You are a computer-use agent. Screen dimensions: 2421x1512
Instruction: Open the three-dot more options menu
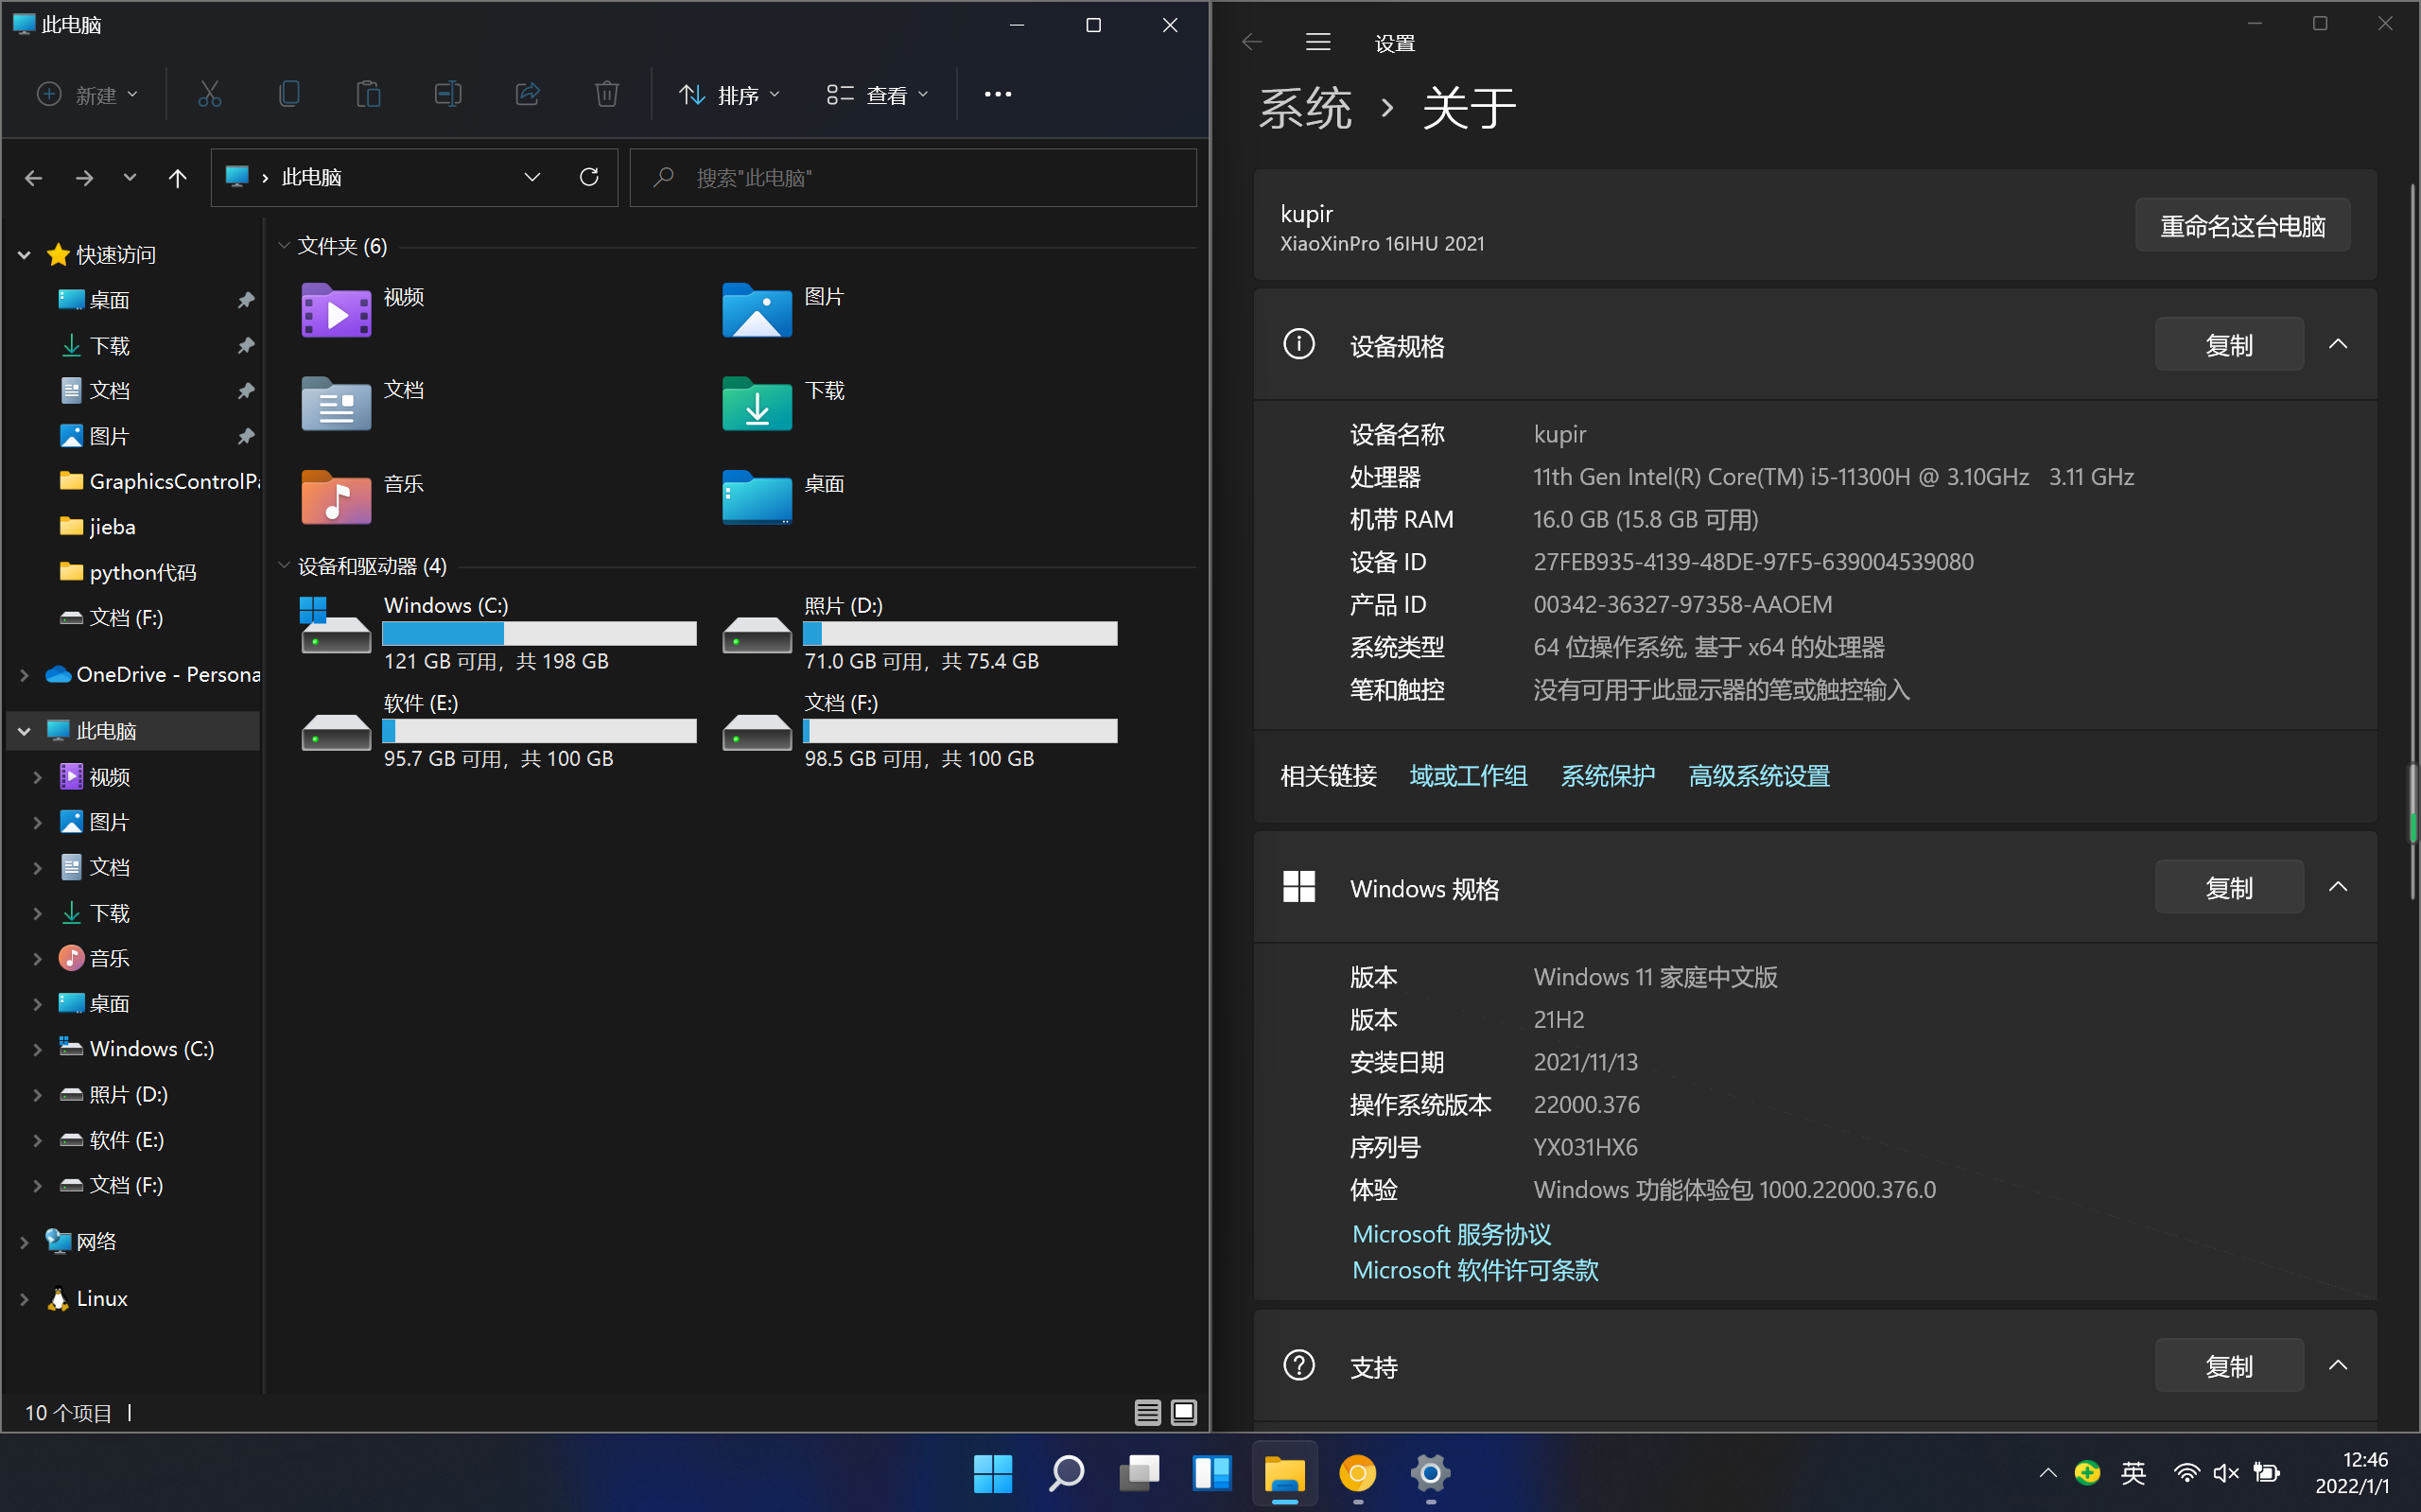coord(997,94)
